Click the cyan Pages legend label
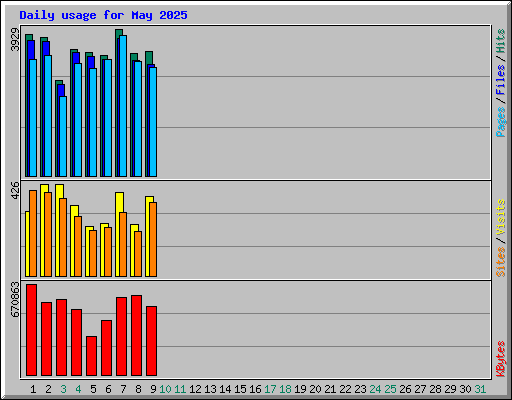The height and width of the screenshot is (400, 512). pos(501,122)
